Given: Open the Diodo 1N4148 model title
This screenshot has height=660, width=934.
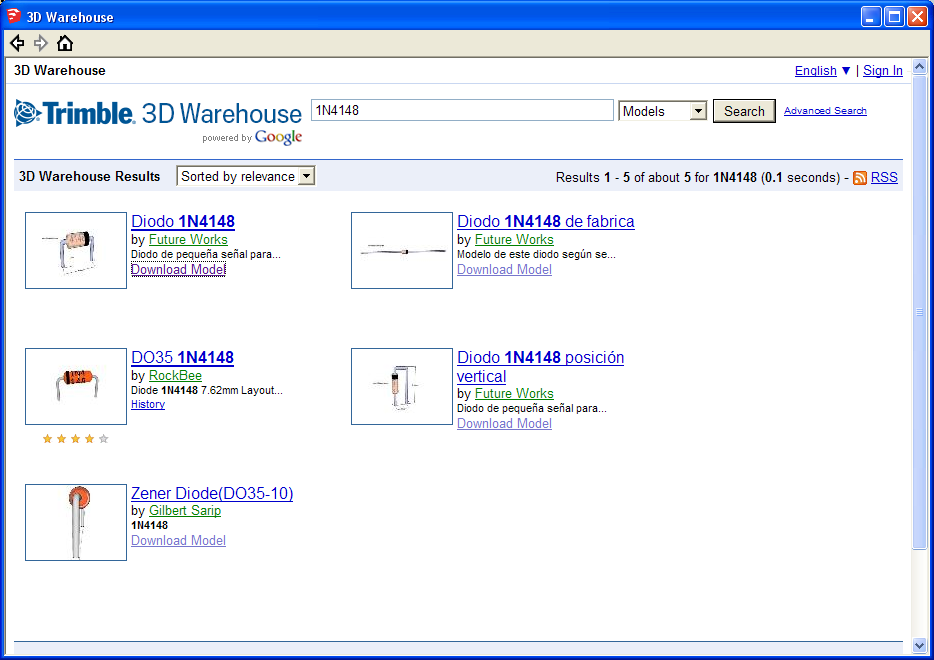Looking at the screenshot, I should point(183,222).
